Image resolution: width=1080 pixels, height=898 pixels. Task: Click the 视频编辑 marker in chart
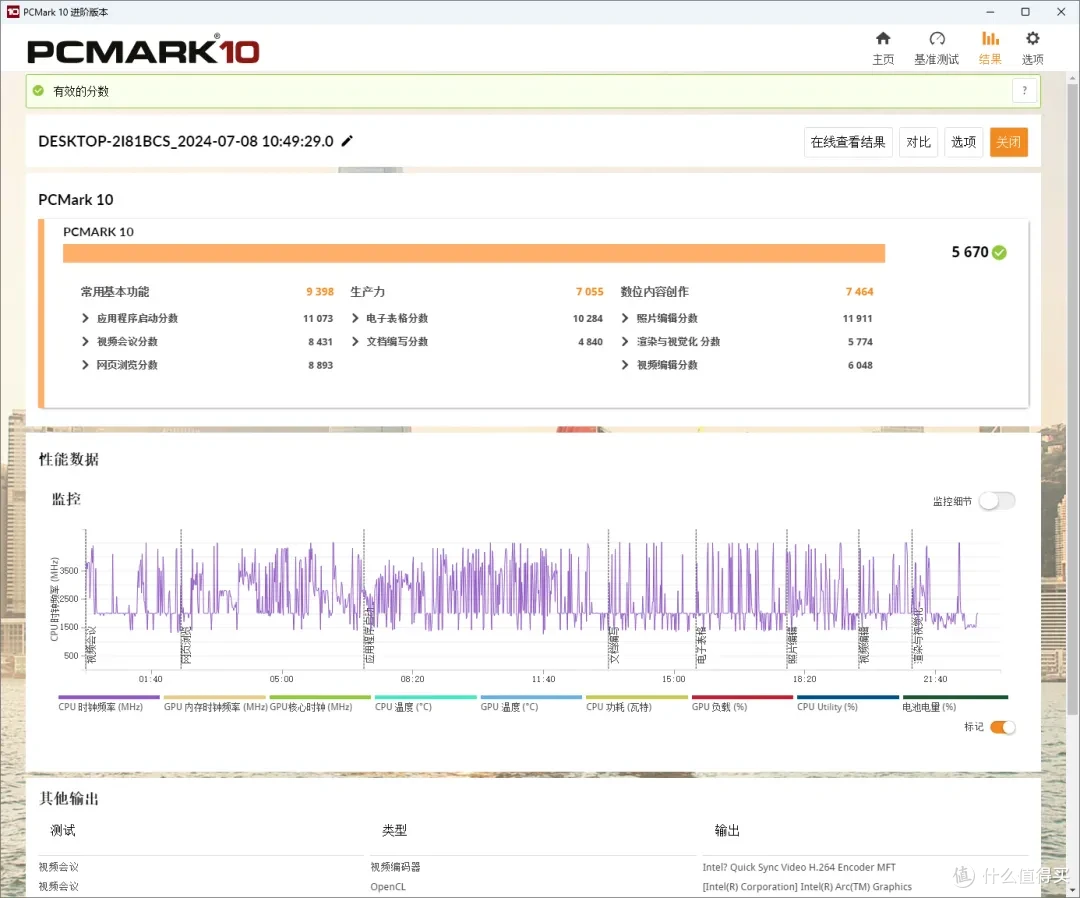point(864,645)
